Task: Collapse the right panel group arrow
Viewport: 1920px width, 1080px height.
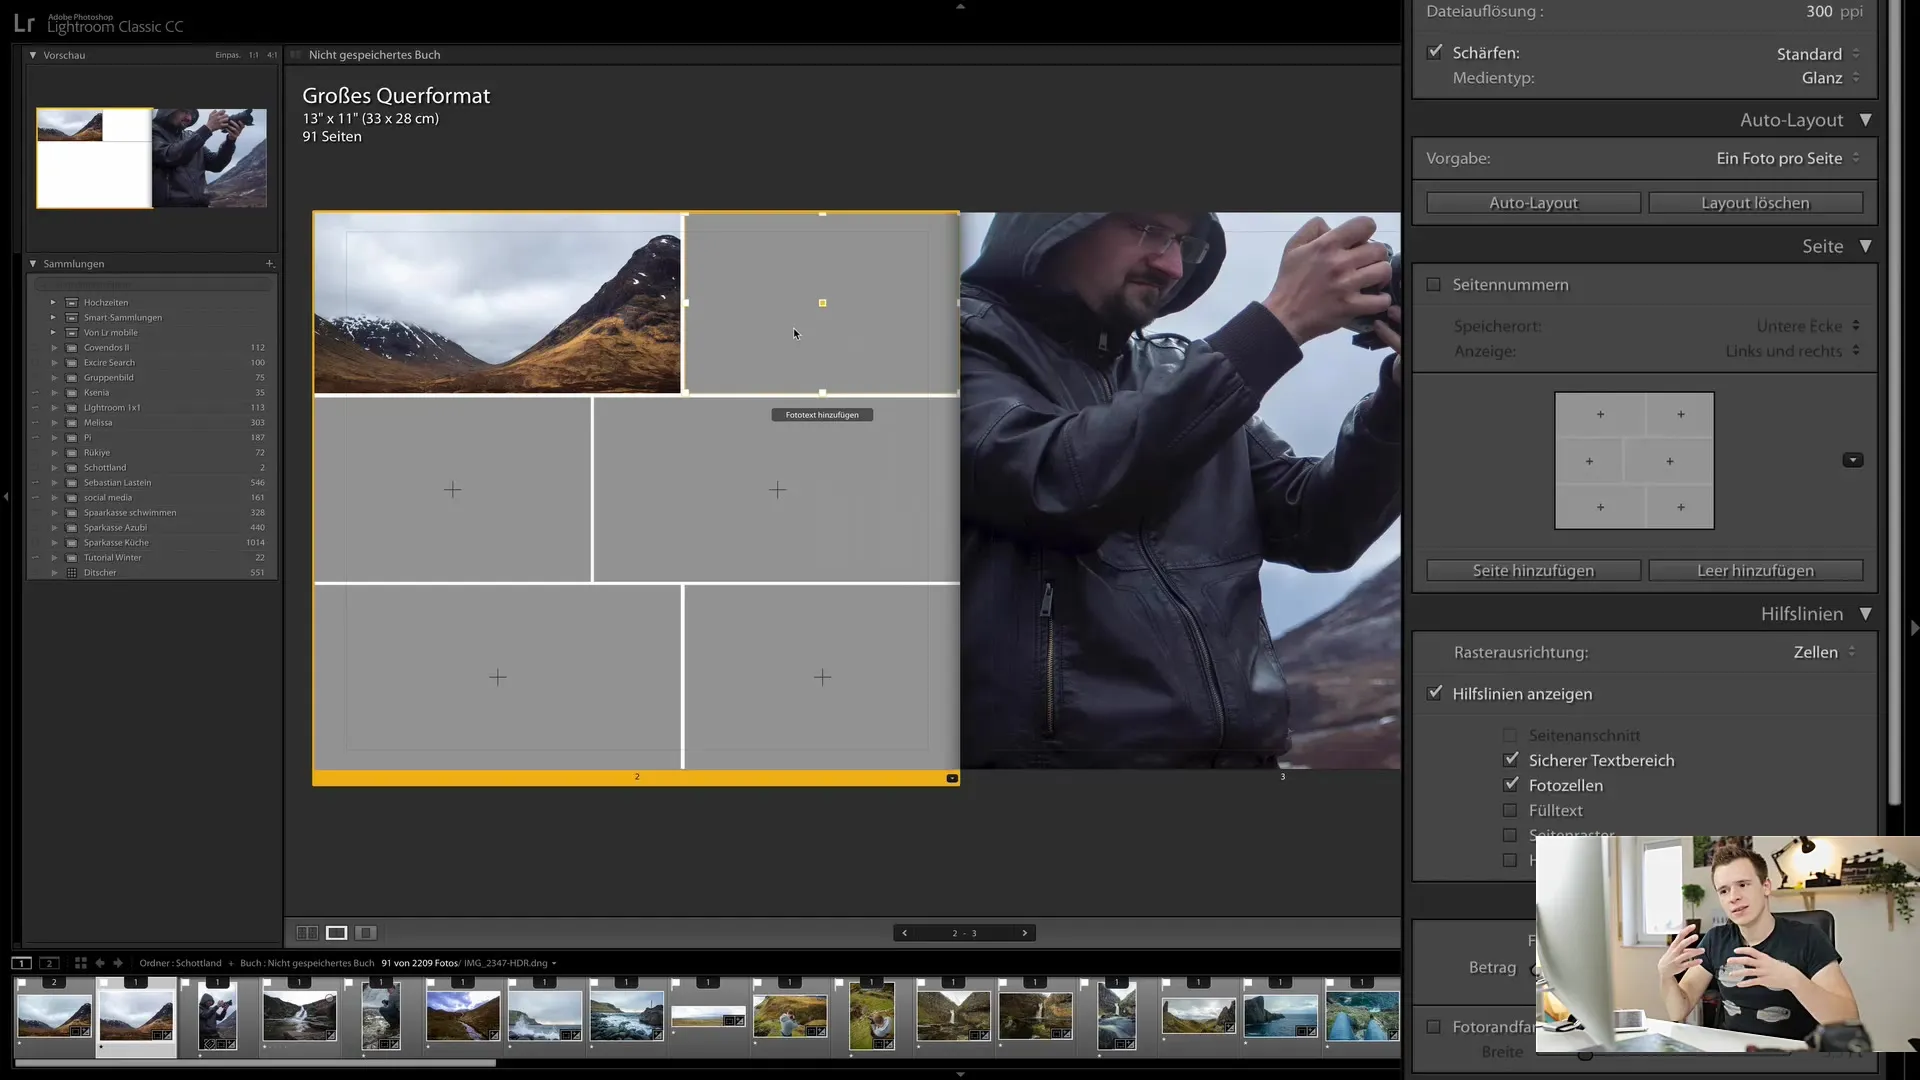Action: [x=1914, y=628]
